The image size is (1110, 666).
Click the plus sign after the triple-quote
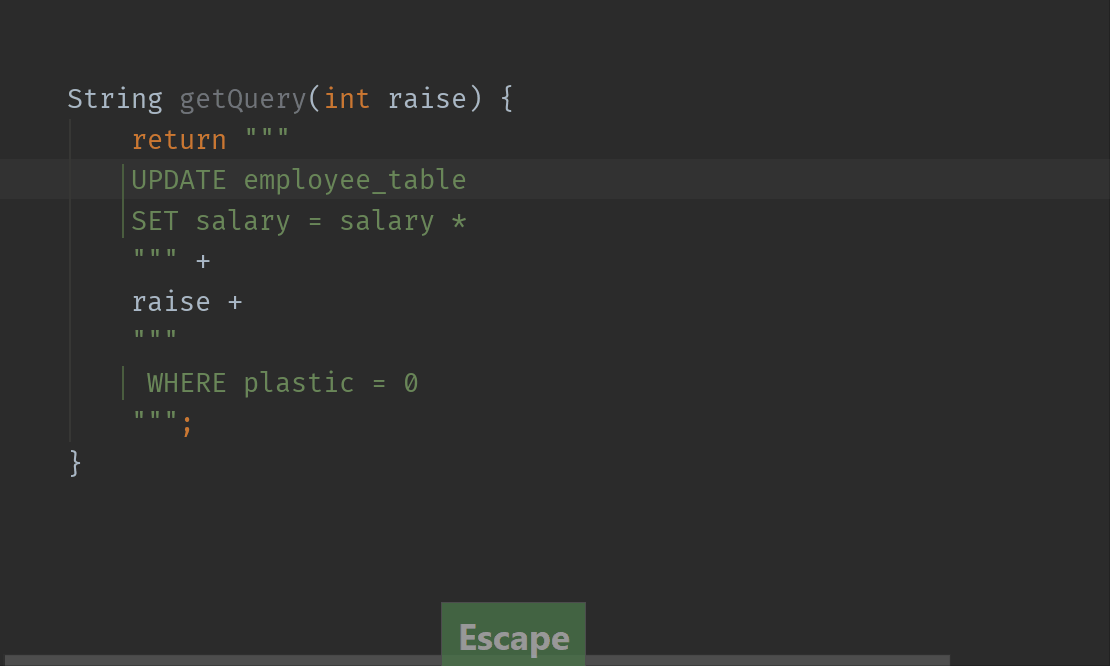point(204,260)
